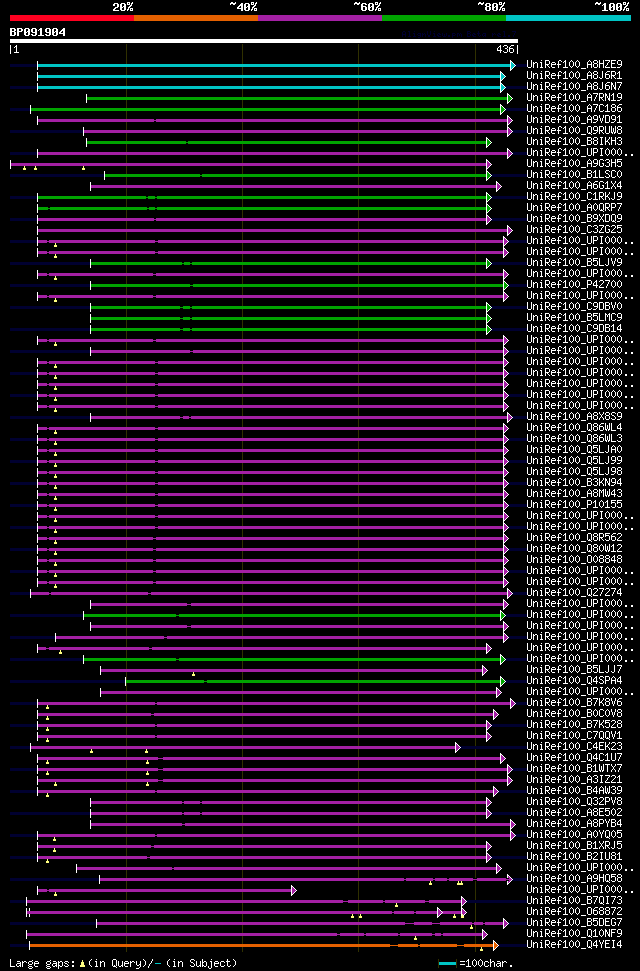Select the UniRef100_B2IU81 label
The width and height of the screenshot is (640, 971).
[574, 857]
